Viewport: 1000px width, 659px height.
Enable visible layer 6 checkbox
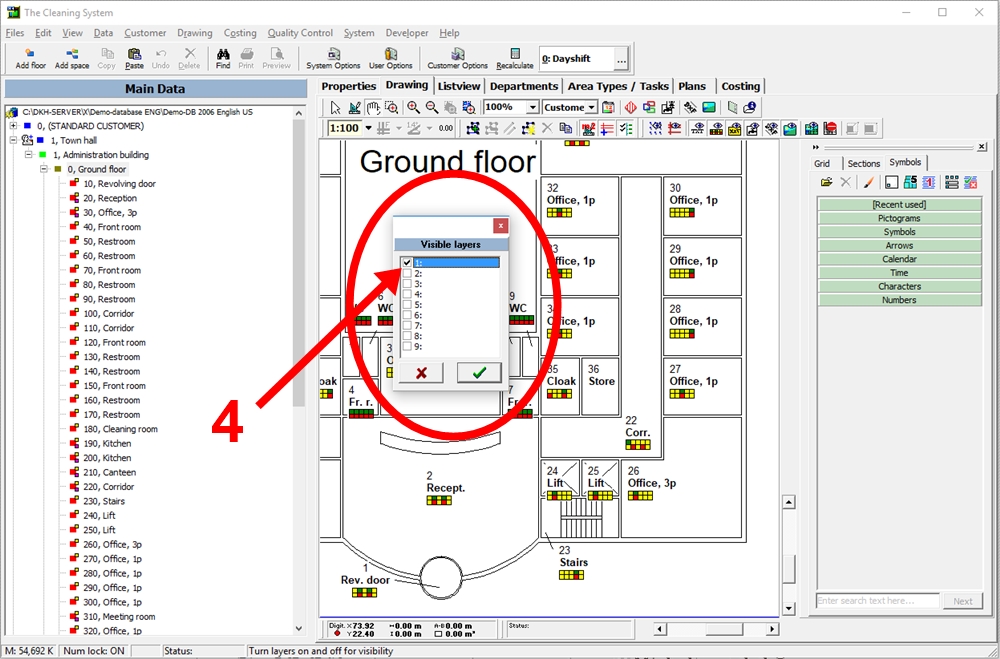coord(407,315)
